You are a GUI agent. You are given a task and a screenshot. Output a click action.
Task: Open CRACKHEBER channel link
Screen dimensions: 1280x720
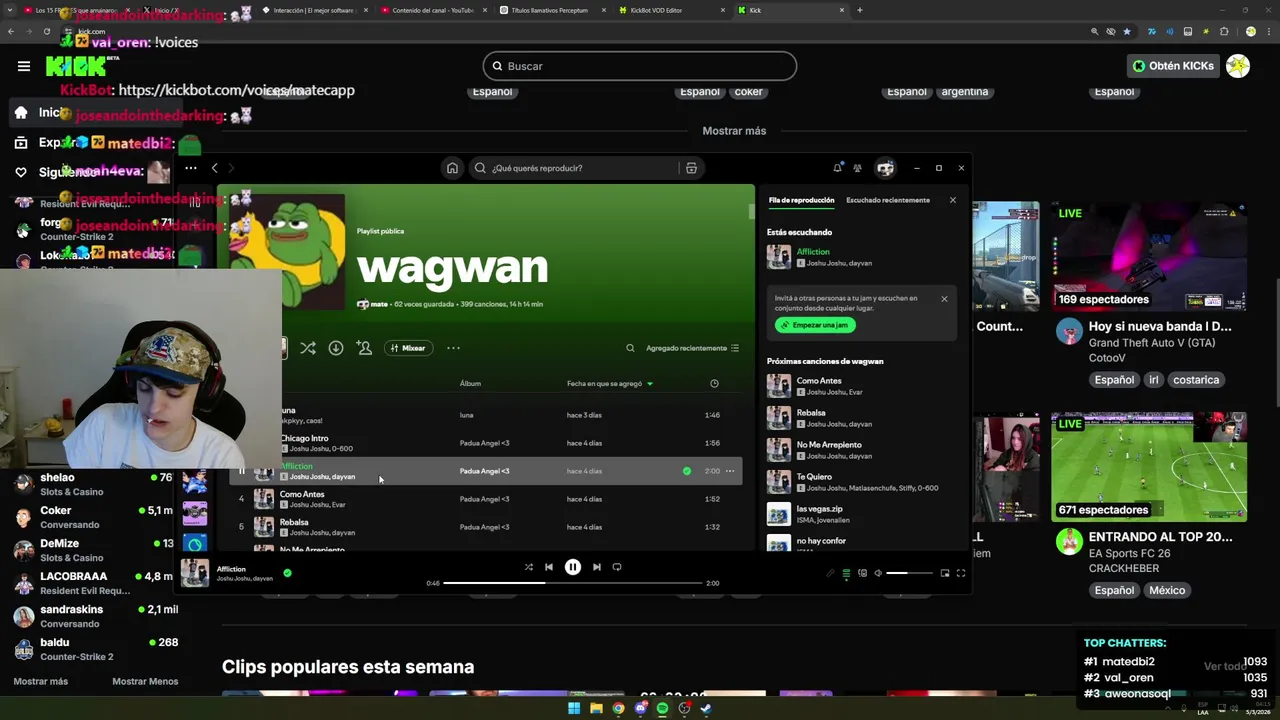tap(1124, 568)
